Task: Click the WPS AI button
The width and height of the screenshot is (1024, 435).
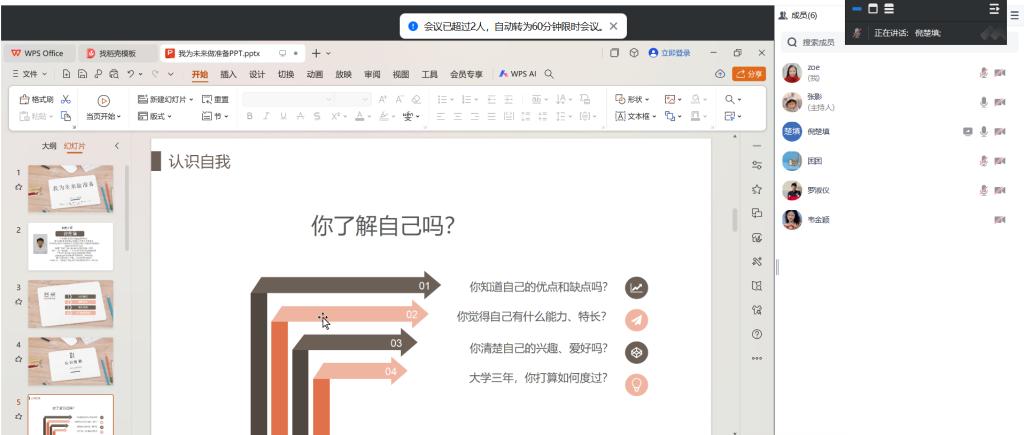Action: 517,74
